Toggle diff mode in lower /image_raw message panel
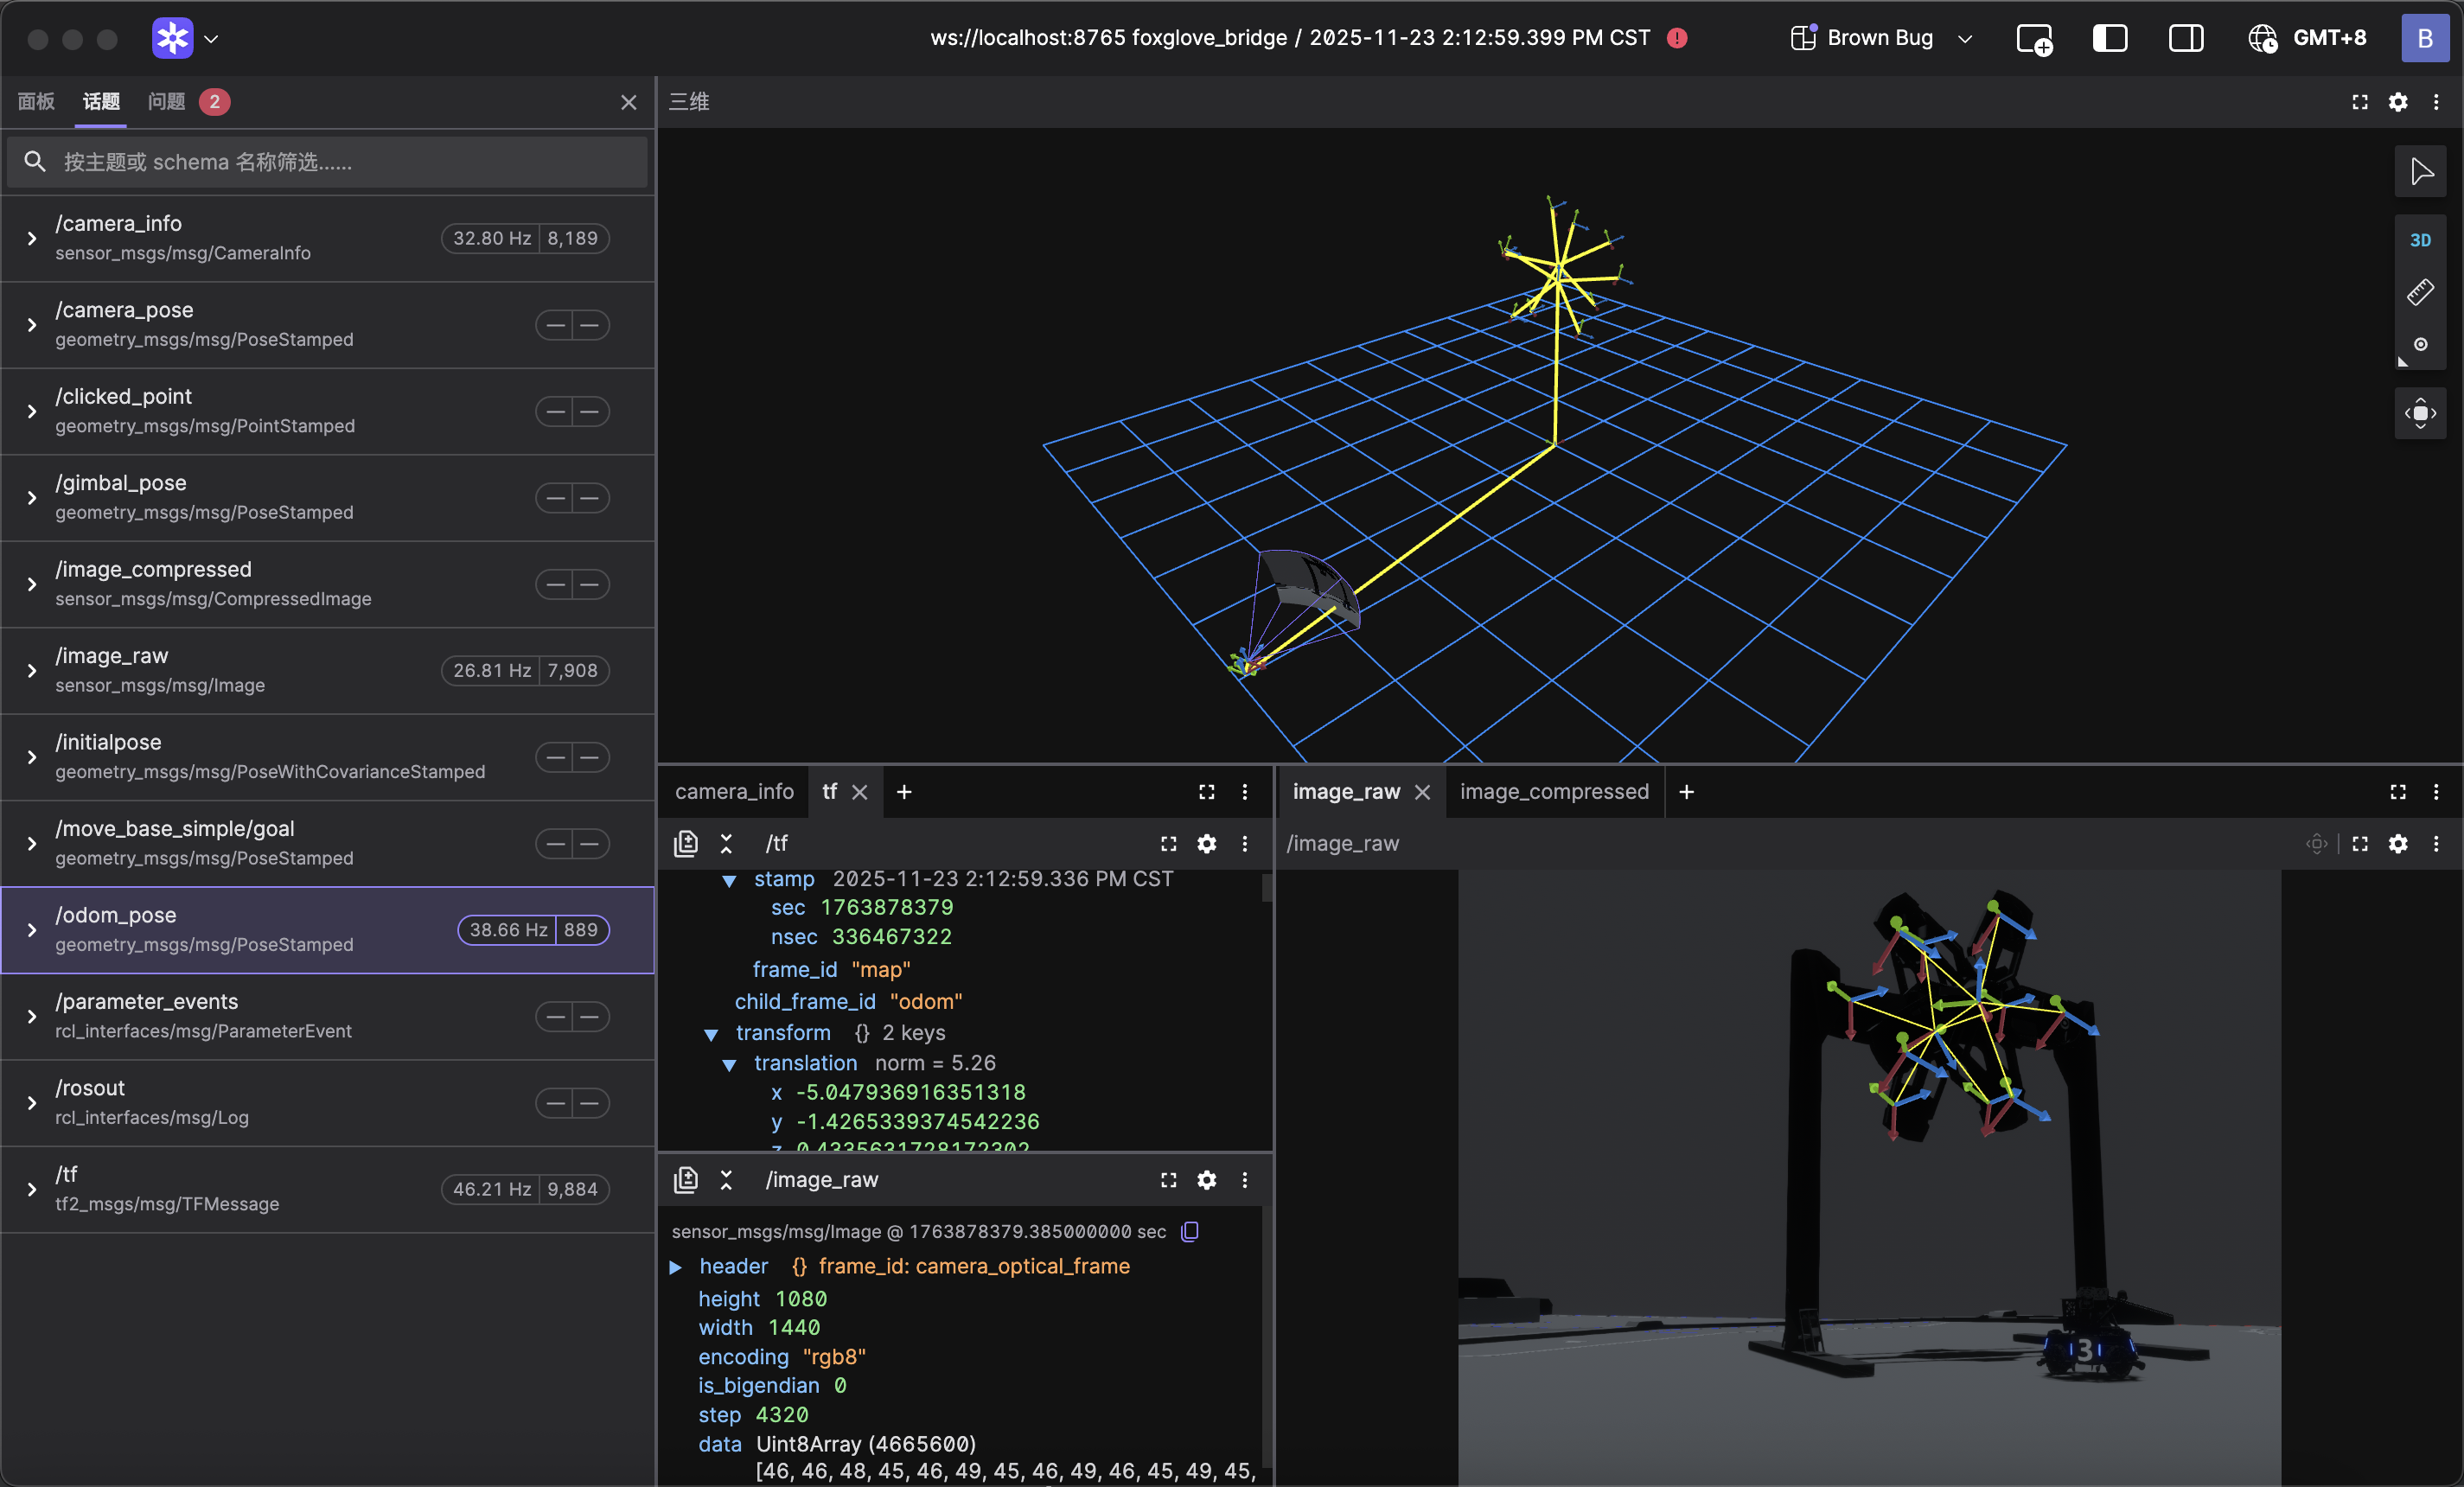The image size is (2464, 1487). (686, 1180)
